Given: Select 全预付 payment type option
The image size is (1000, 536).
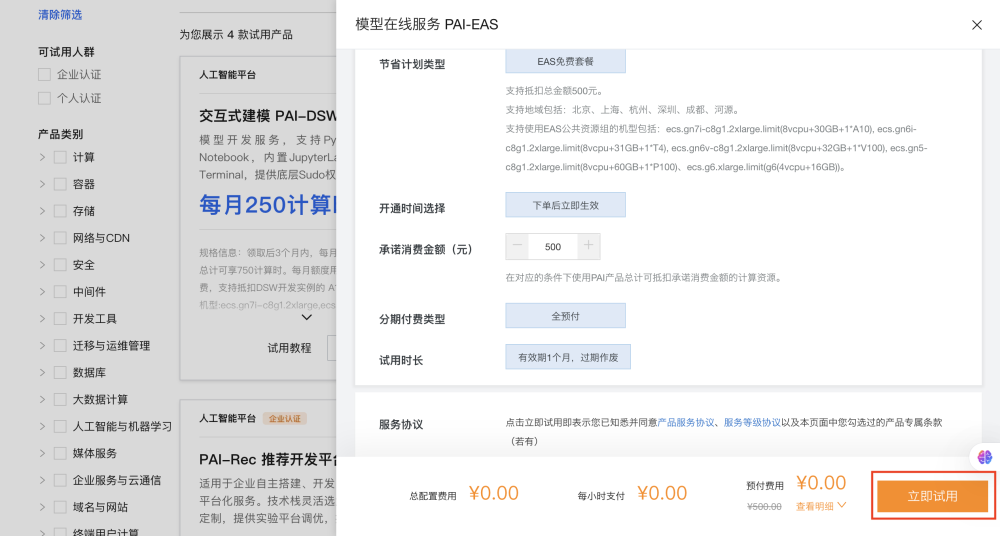Looking at the screenshot, I should click(565, 316).
